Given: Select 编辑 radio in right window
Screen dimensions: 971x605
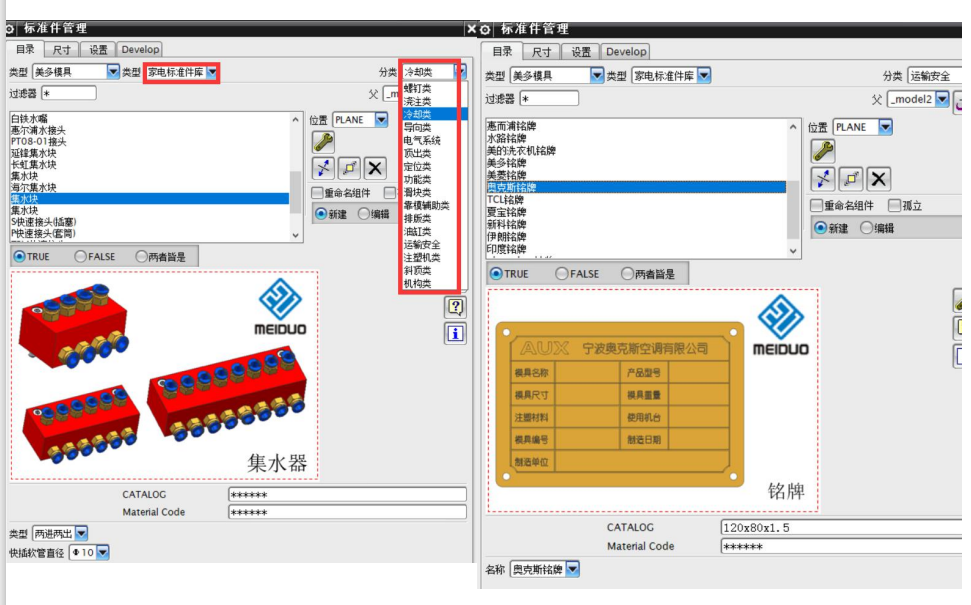Looking at the screenshot, I should (867, 228).
